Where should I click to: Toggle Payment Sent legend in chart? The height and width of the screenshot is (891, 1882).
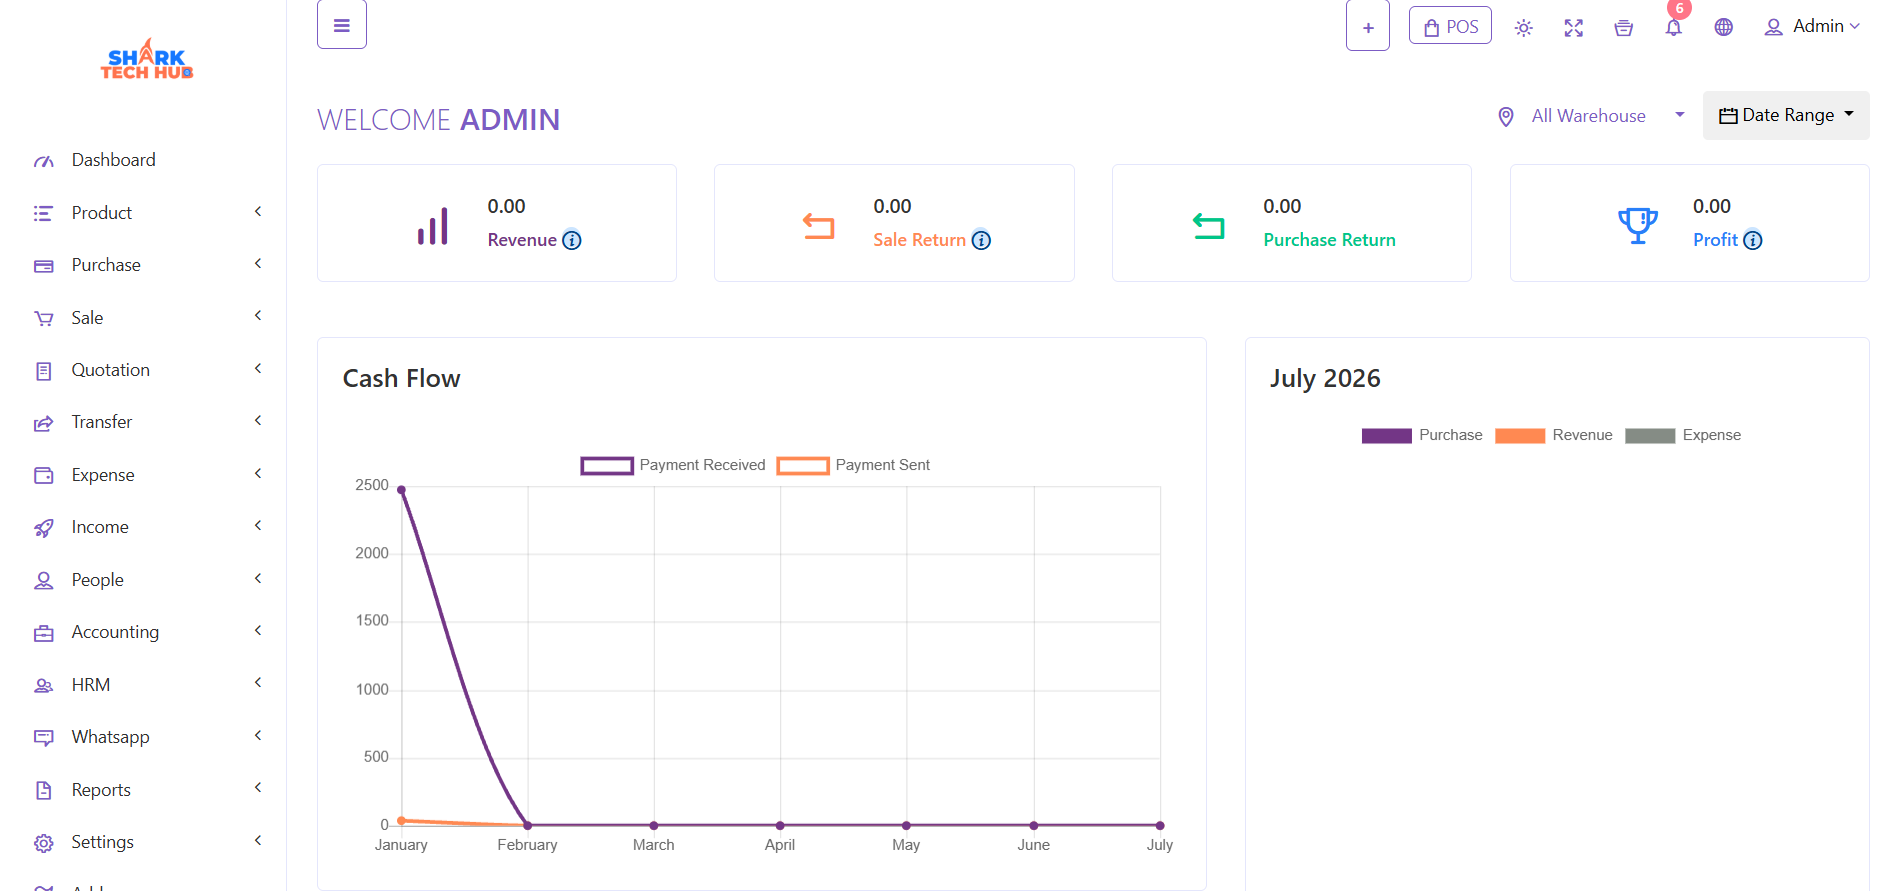pyautogui.click(x=853, y=465)
